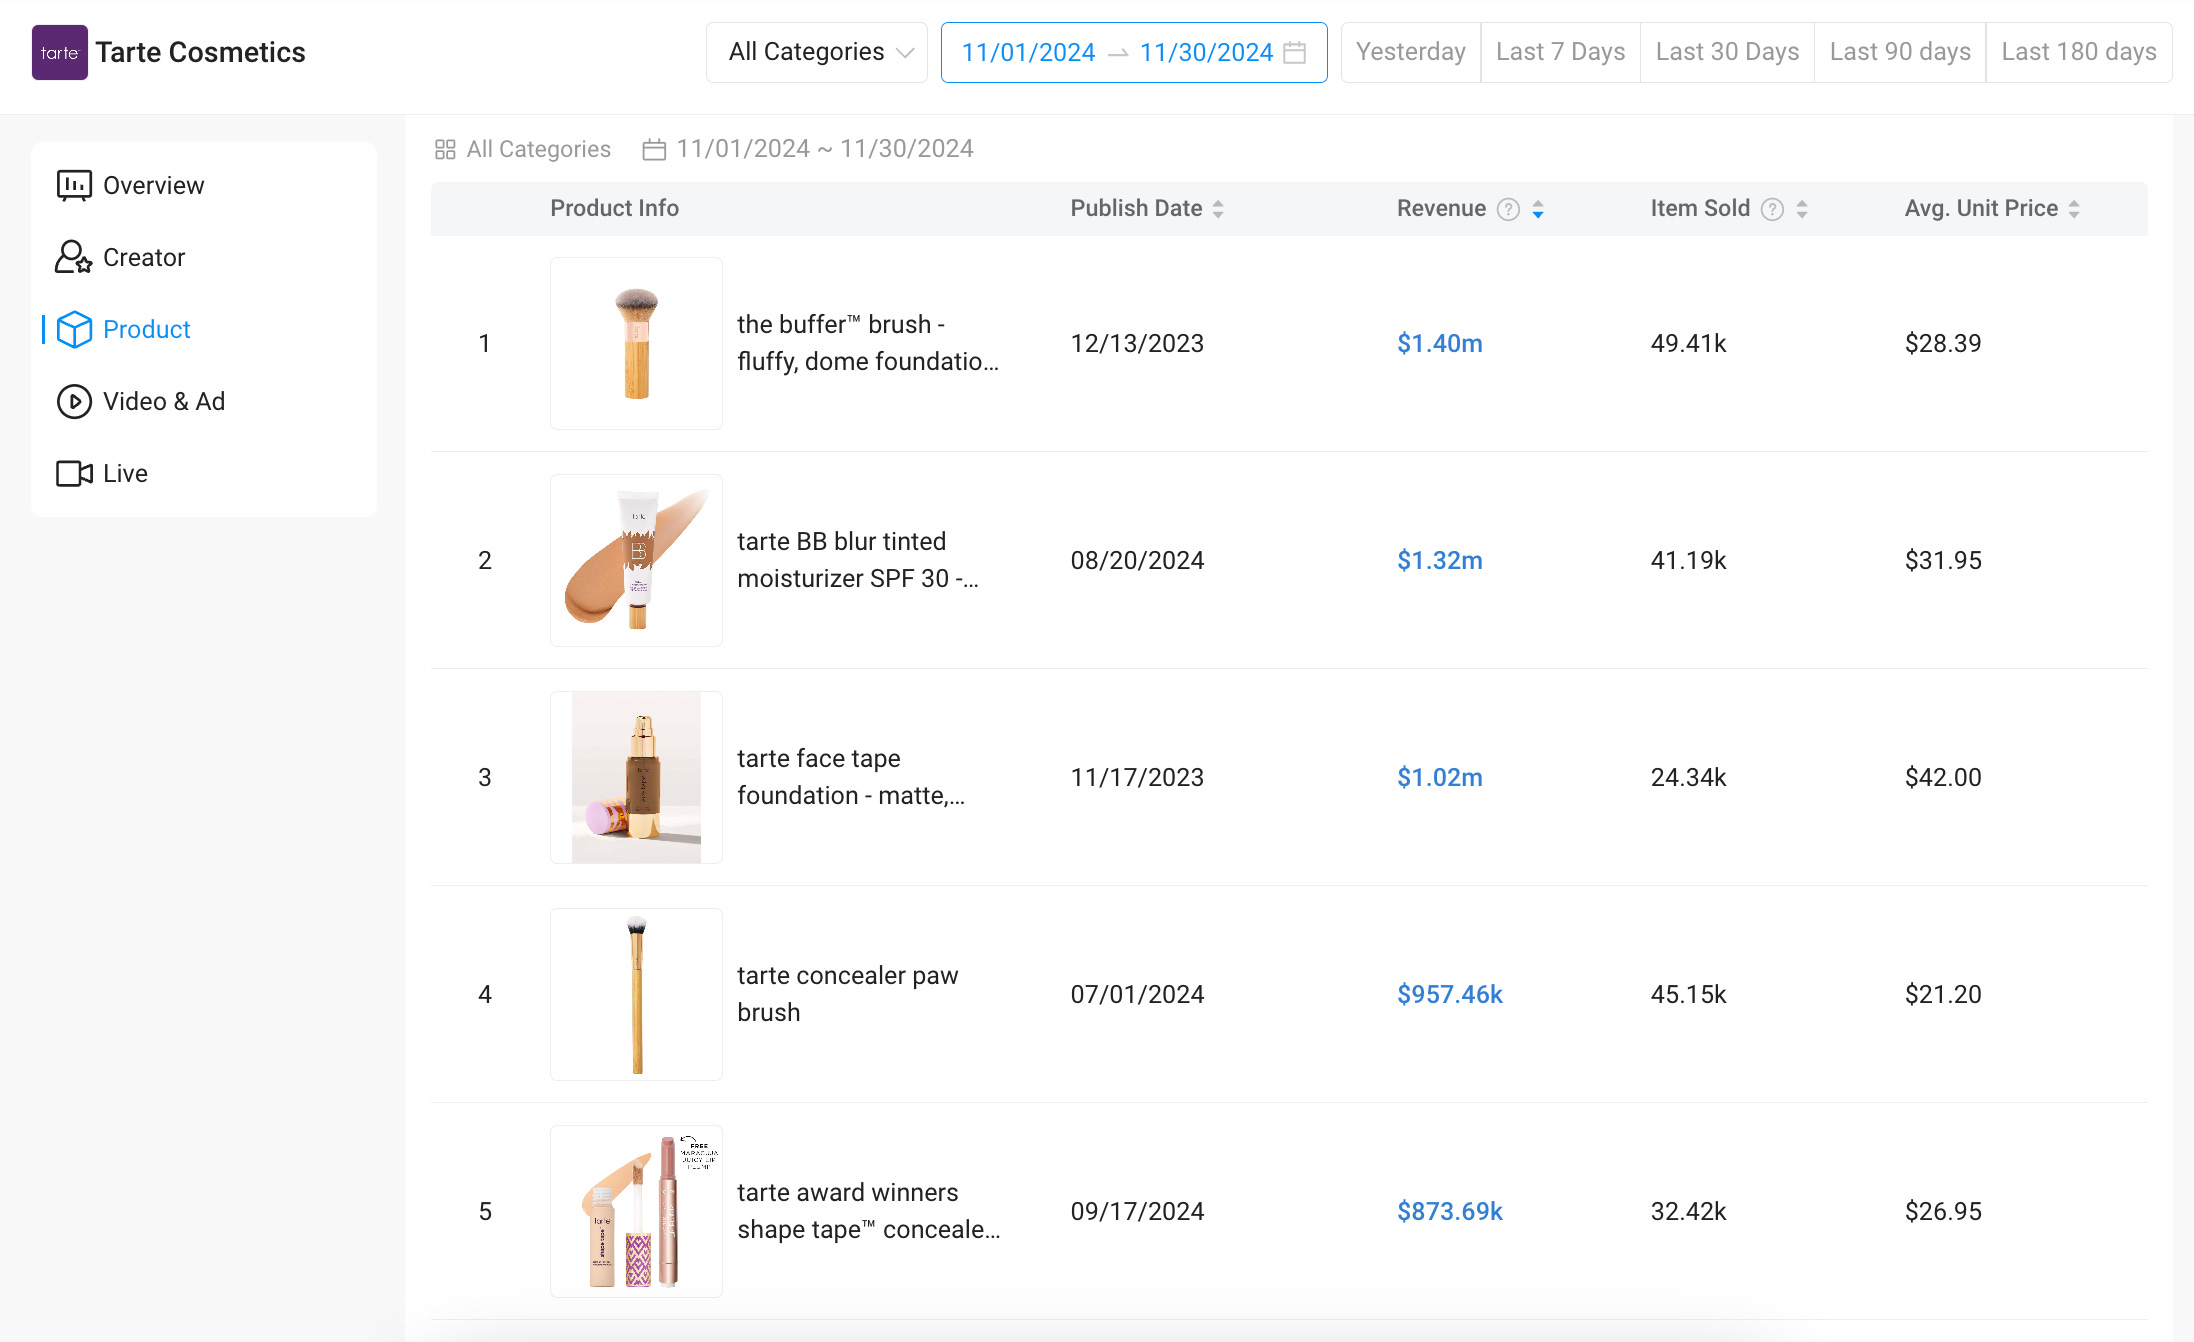Open the face tape foundation thumbnail

coord(636,777)
